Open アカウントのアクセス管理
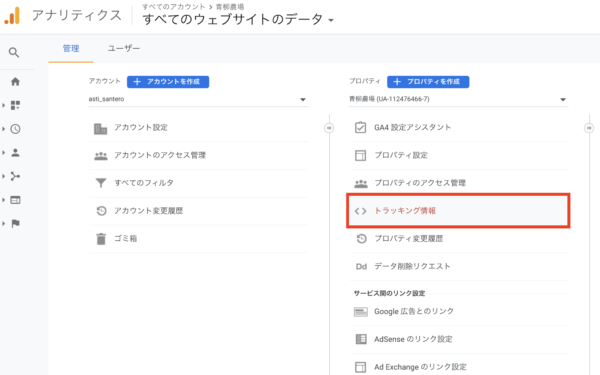The width and height of the screenshot is (600, 375). point(199,155)
